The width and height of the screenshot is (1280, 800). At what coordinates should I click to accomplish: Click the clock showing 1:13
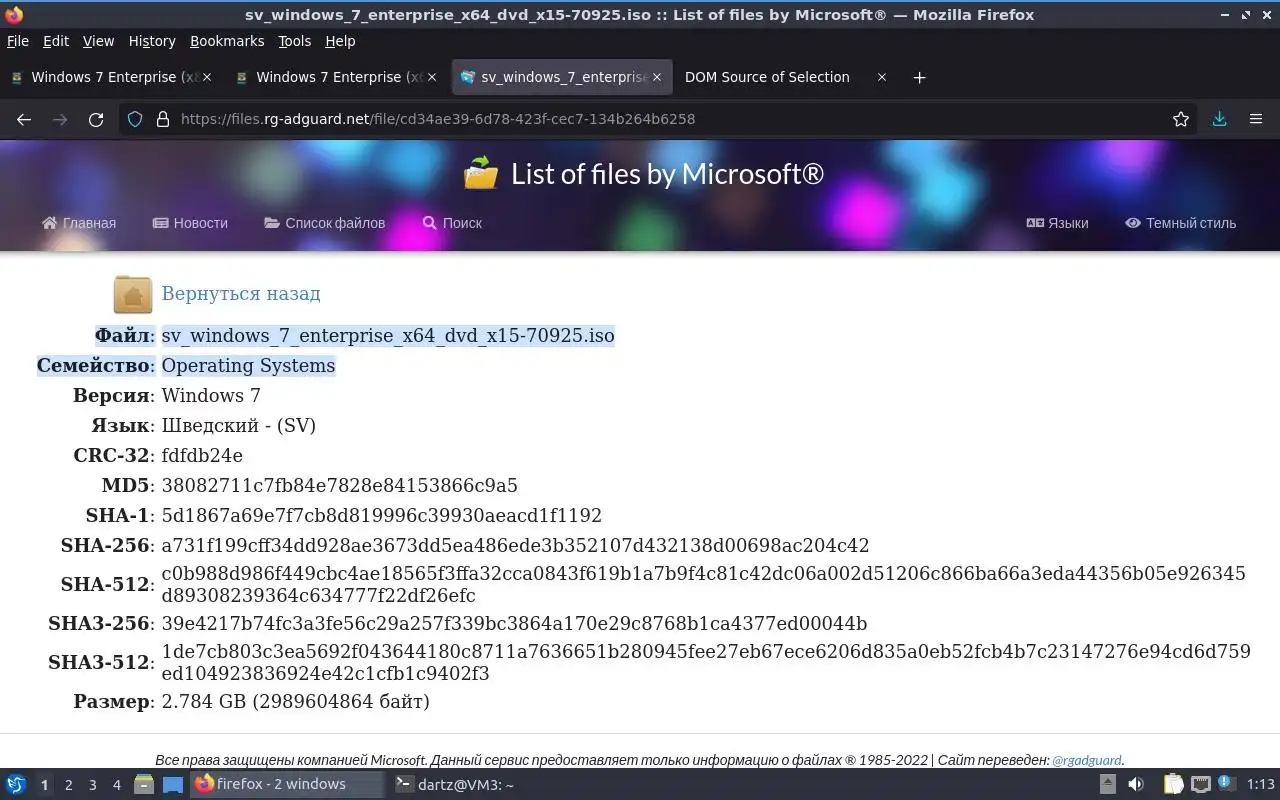point(1260,784)
